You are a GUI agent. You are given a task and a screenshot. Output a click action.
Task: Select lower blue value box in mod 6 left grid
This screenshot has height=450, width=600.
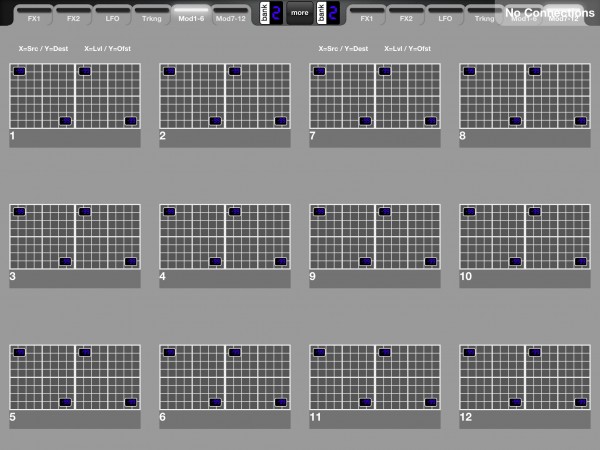tap(215, 402)
